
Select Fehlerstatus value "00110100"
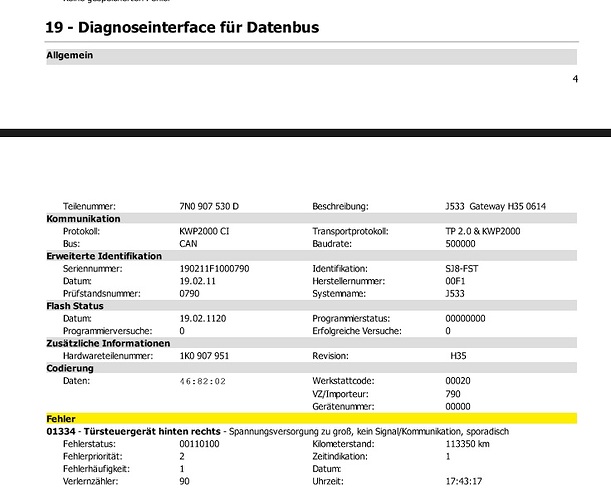point(199,444)
